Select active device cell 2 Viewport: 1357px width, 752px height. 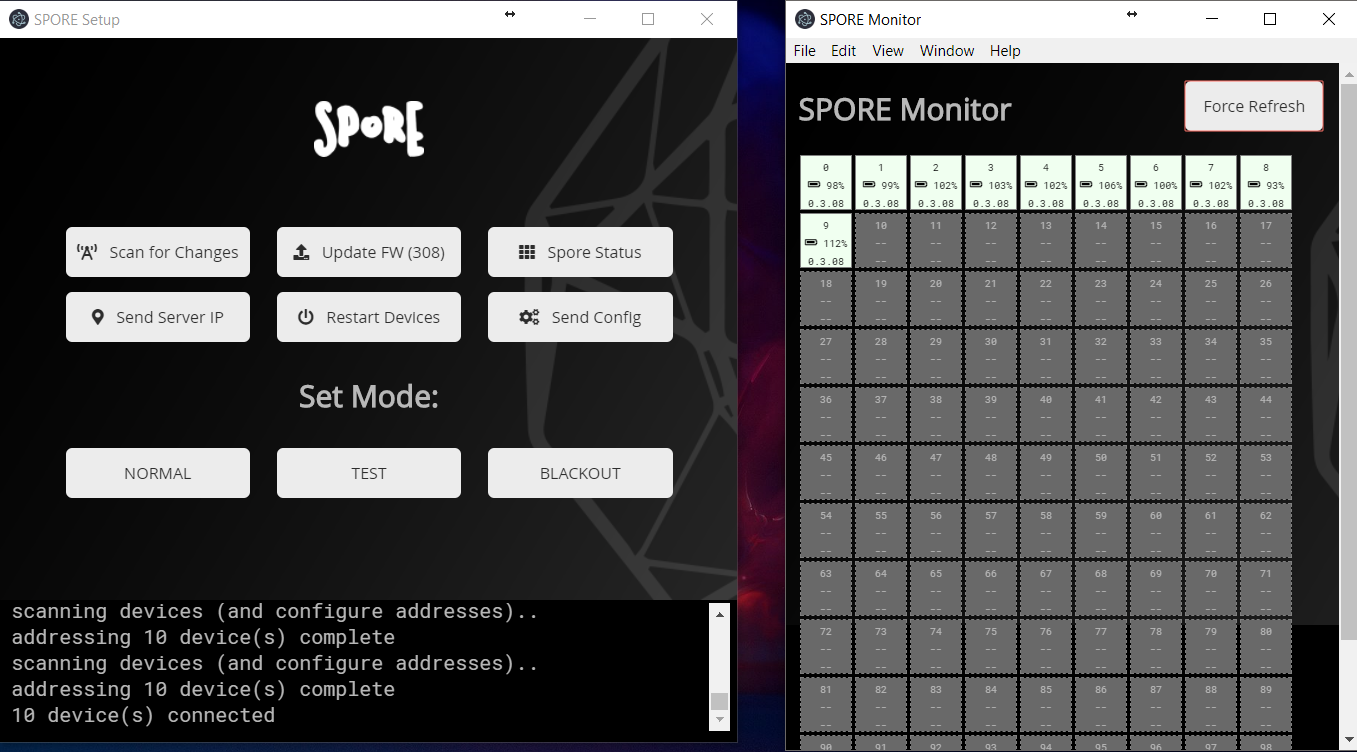[936, 183]
